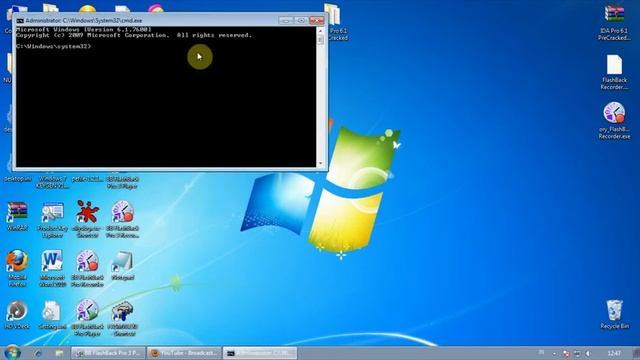Image resolution: width=640 pixels, height=360 pixels.
Task: Click the cmd scrollbar up arrow
Action: [320, 31]
